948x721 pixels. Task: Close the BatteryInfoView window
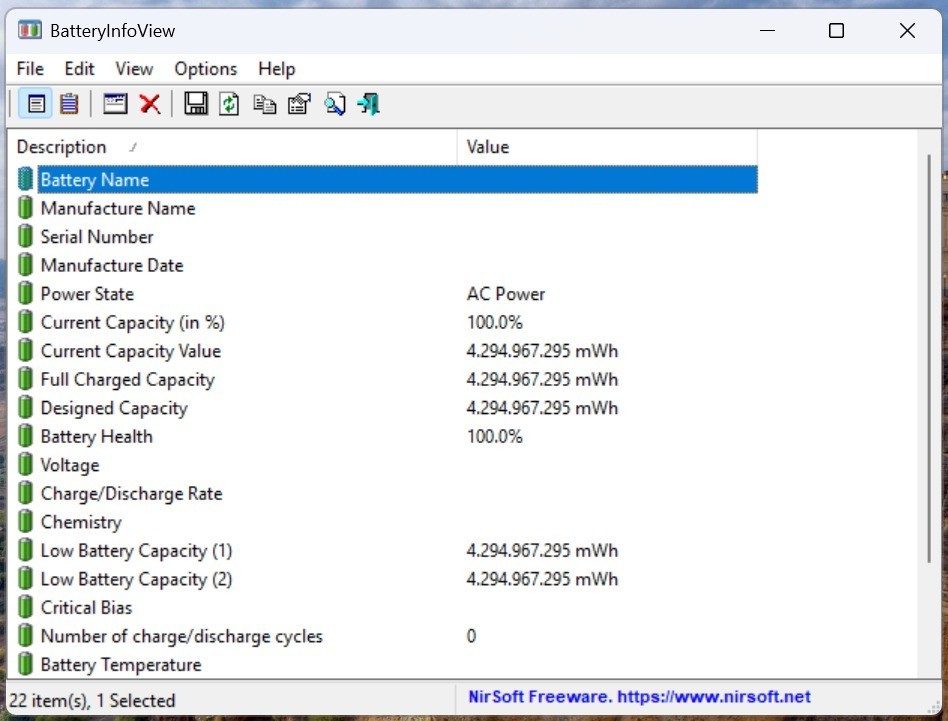907,30
